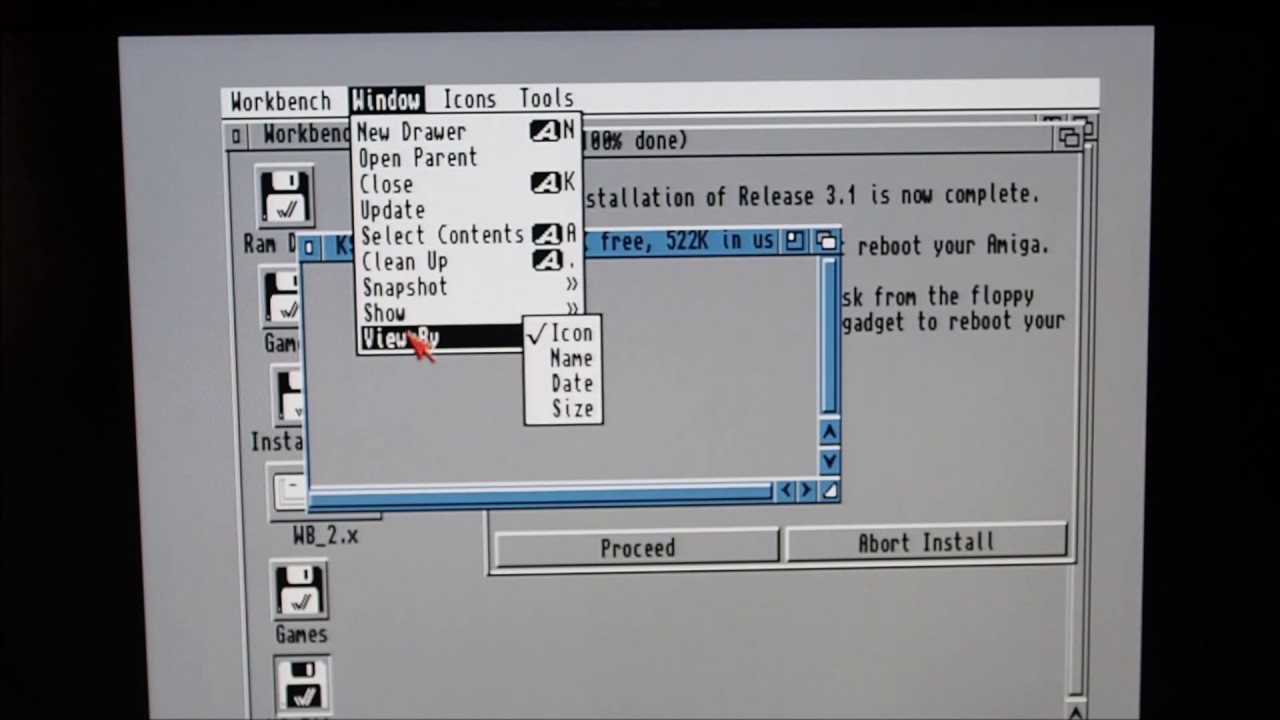Open the Tools menu

coord(546,98)
